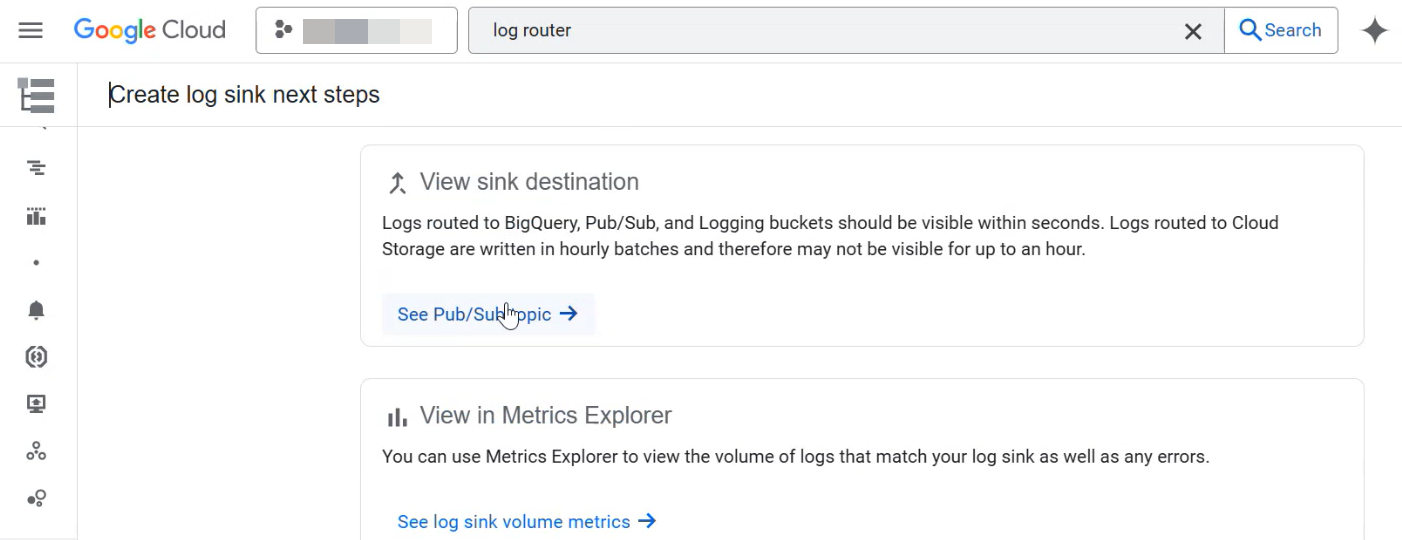Click the 'View sink destination' heading
Image resolution: width=1402 pixels, height=540 pixels.
click(528, 182)
